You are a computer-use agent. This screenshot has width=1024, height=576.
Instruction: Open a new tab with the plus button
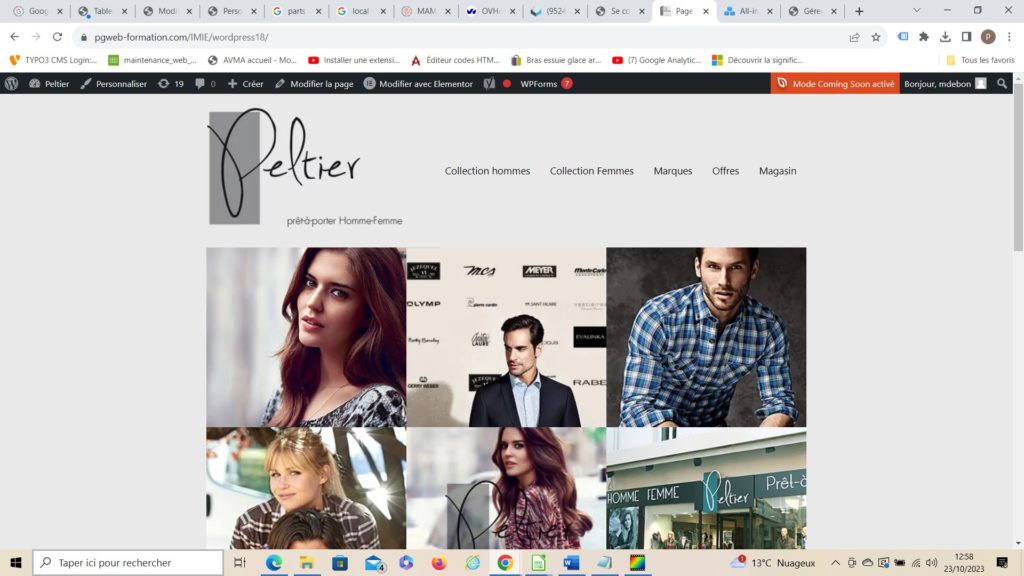pyautogui.click(x=859, y=11)
